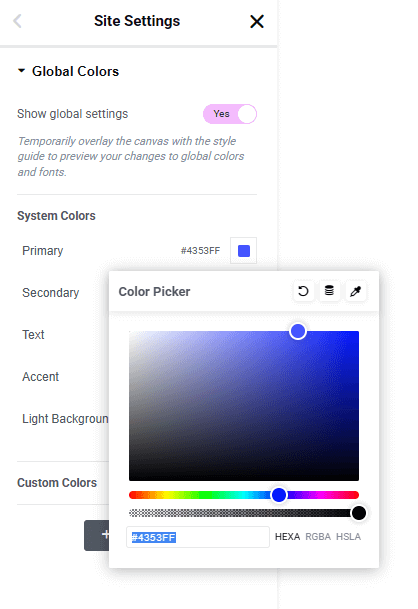Screen dimensions: 418x609
Task: Select the Text system color row
Action: point(33,334)
